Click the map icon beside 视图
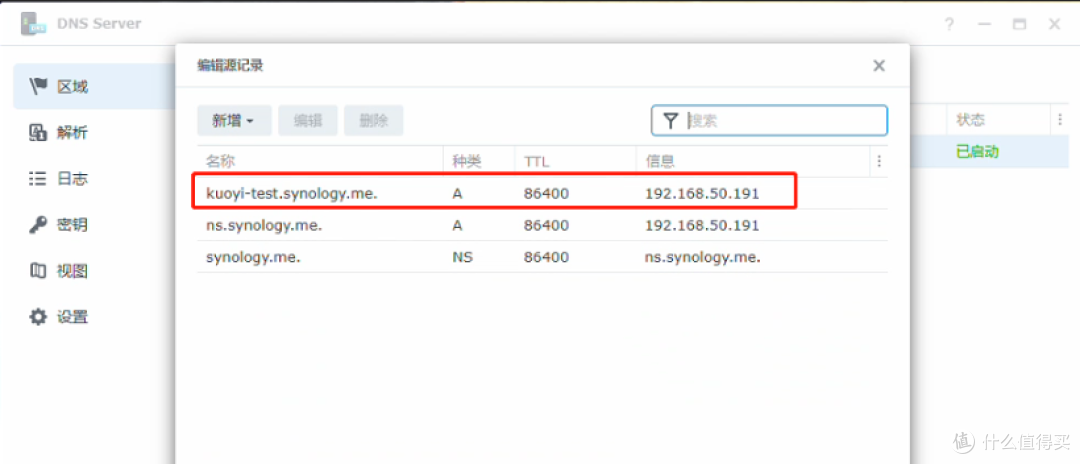The height and width of the screenshot is (464, 1080). [38, 271]
